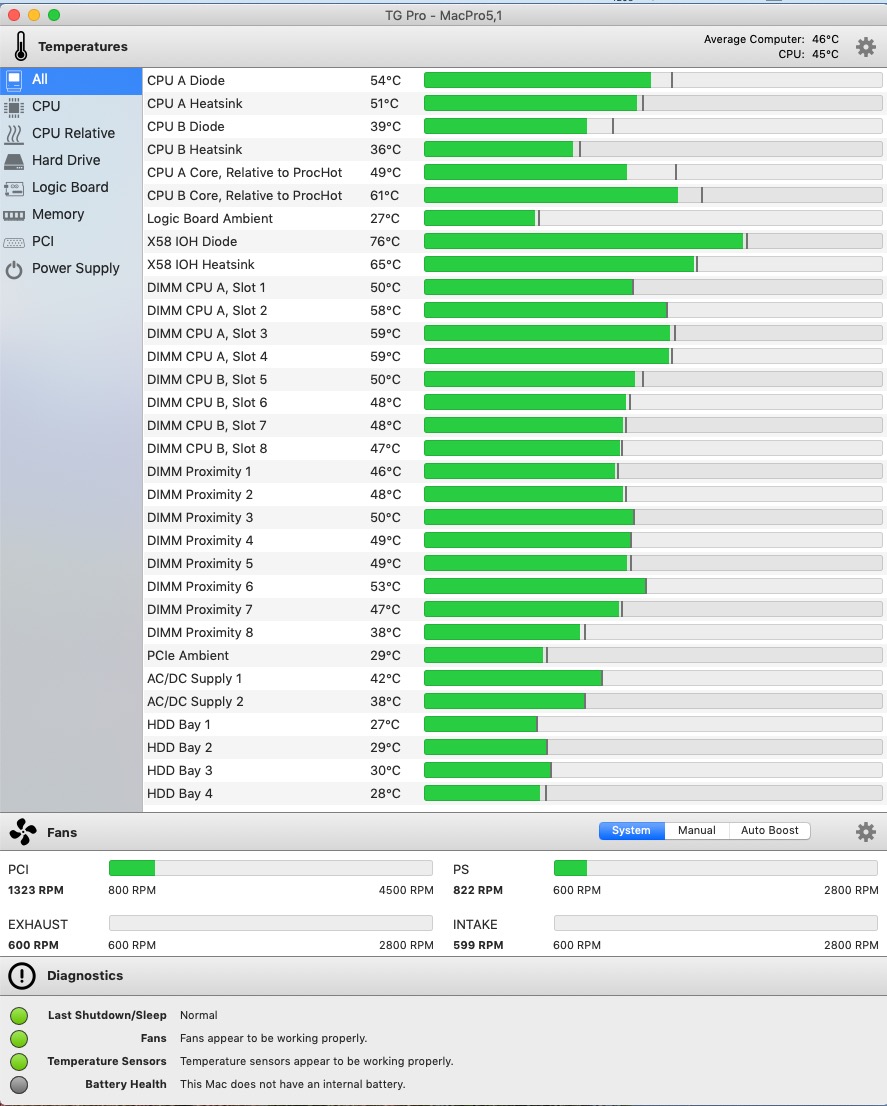Click the 822 RPM PS fan reading
887x1106 pixels.
[478, 890]
